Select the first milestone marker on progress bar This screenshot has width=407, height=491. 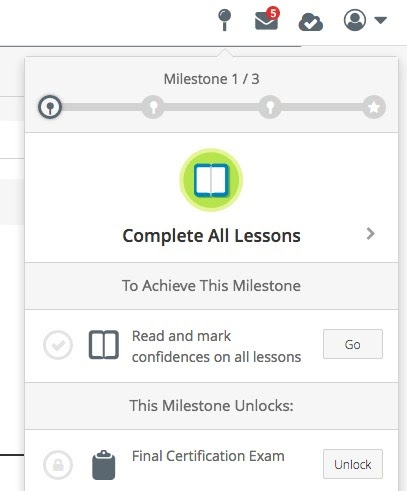(50, 107)
